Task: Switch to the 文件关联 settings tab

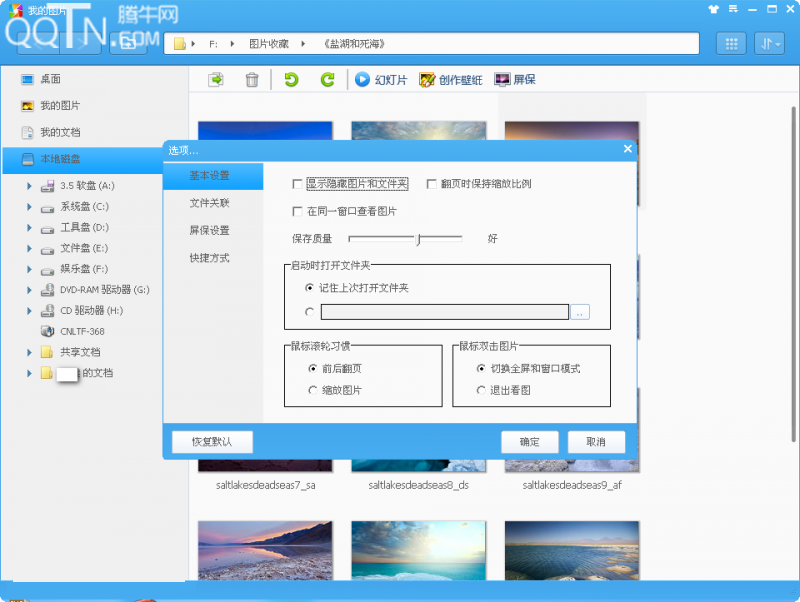Action: pyautogui.click(x=210, y=203)
